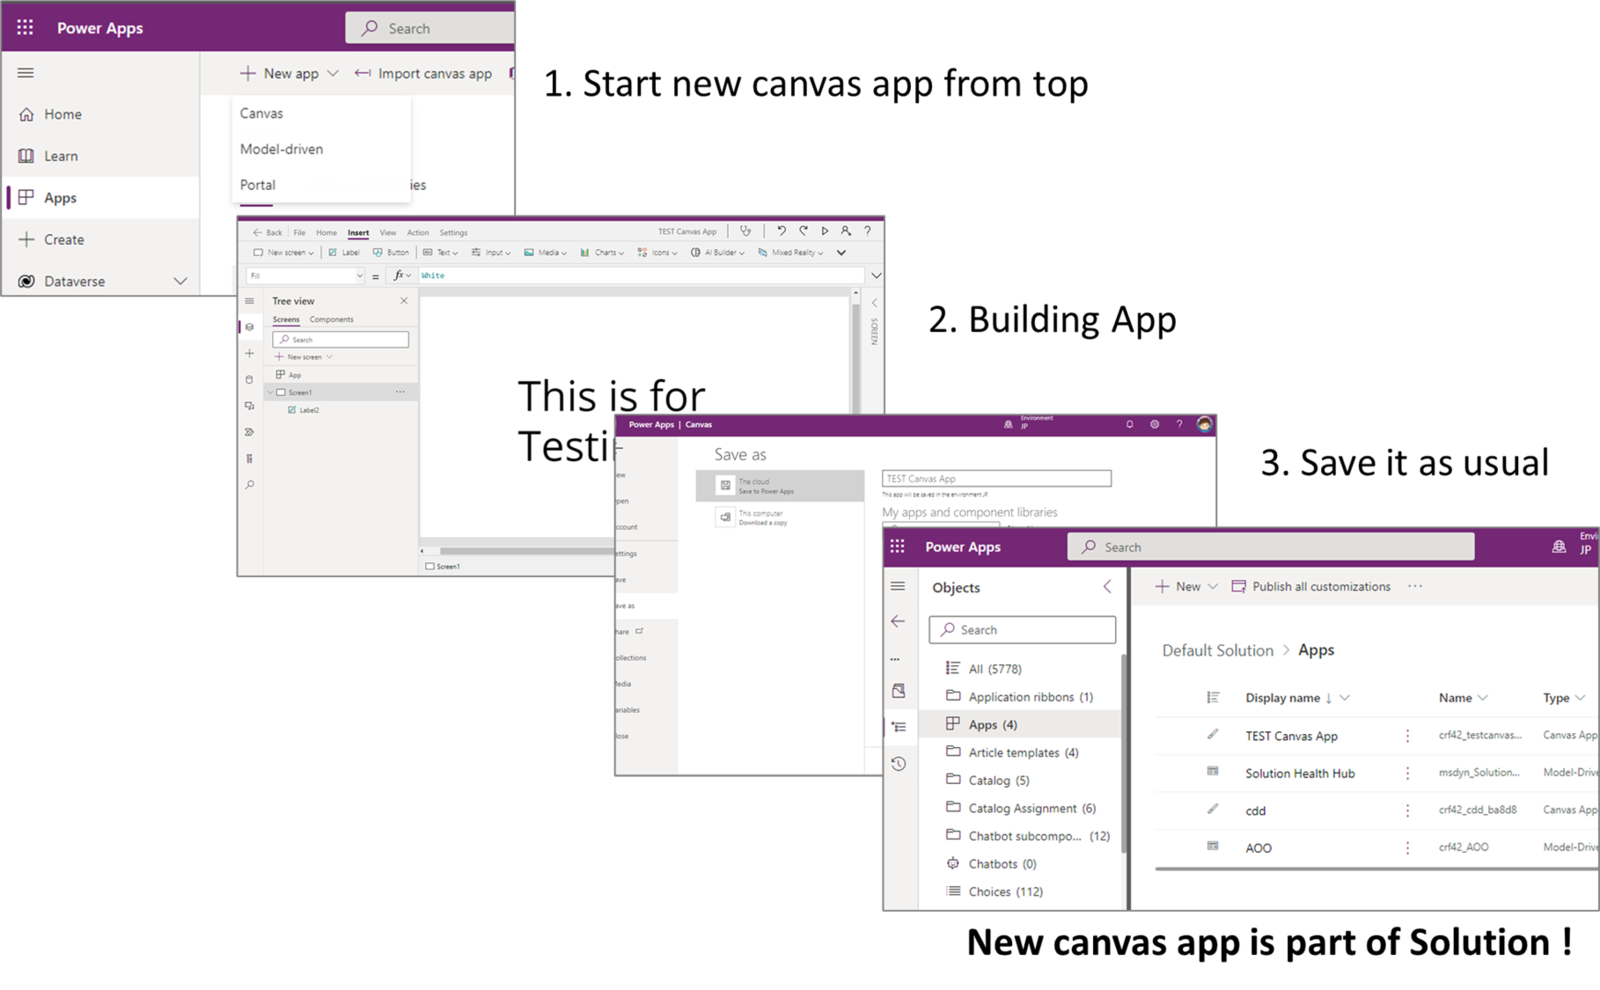This screenshot has height=990, width=1600.
Task: Open the Data cylinder icon in studio left rail
Action: pyautogui.click(x=250, y=380)
